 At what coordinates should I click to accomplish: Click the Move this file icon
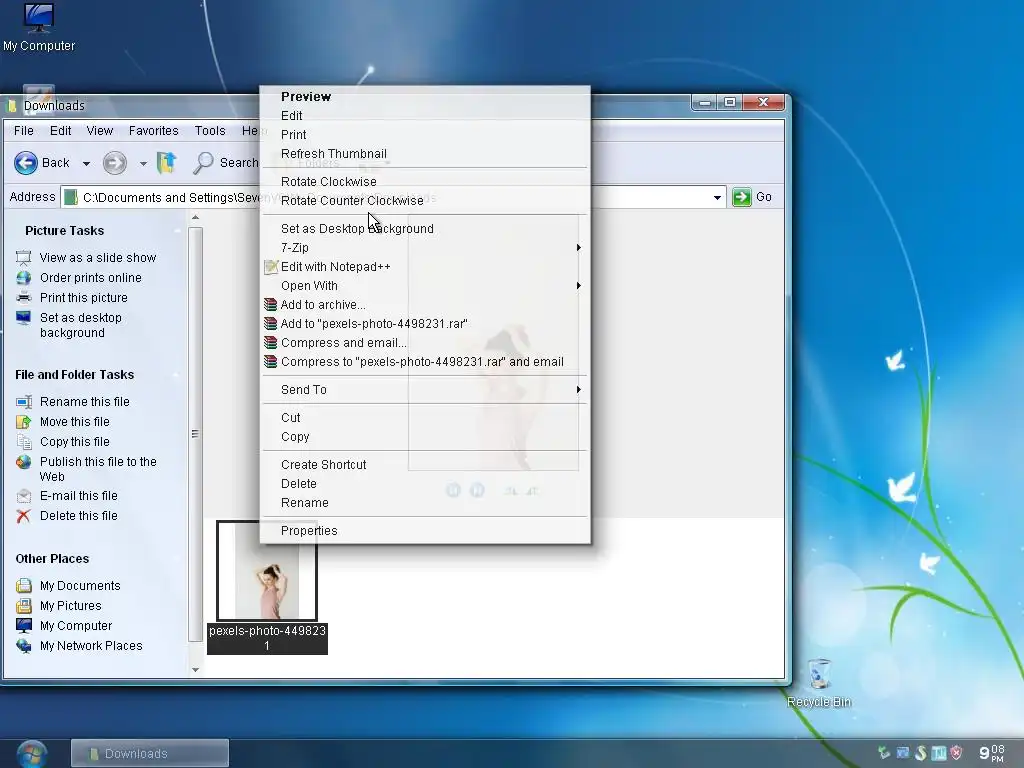coord(24,422)
